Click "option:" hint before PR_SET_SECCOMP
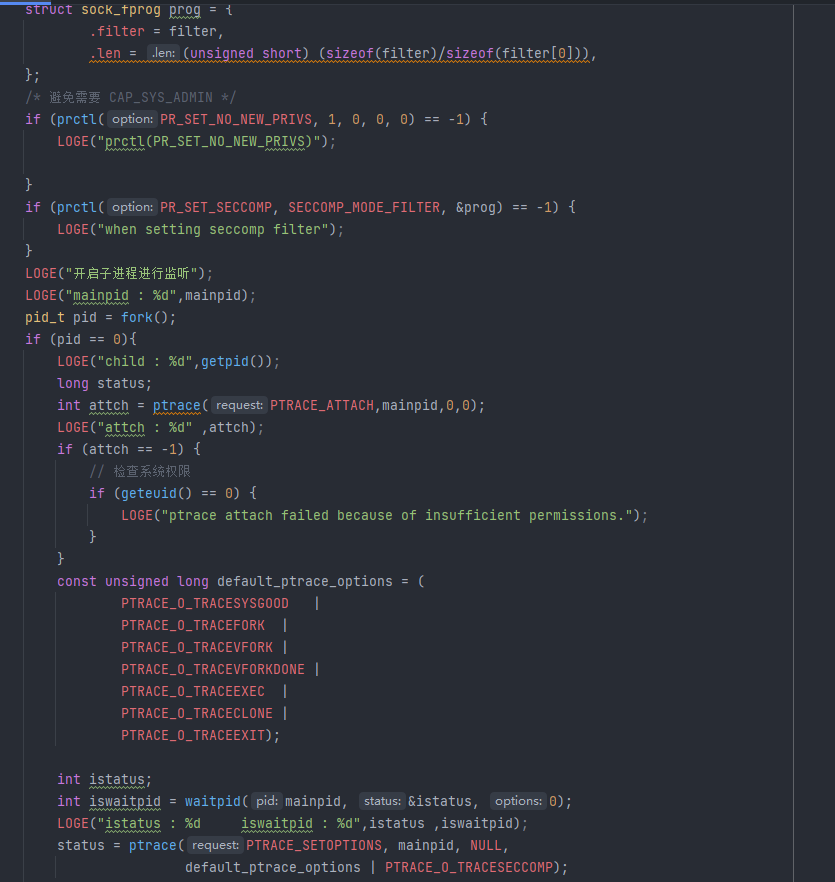Viewport: 835px width, 882px height. 132,208
